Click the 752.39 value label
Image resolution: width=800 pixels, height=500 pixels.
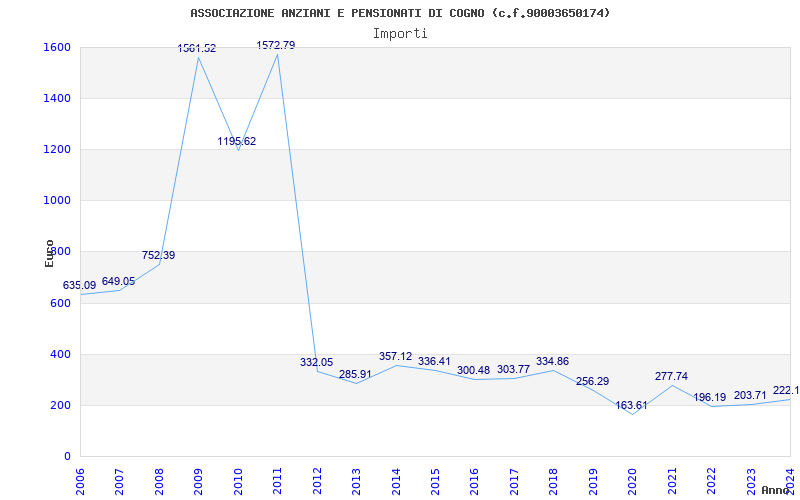[158, 255]
